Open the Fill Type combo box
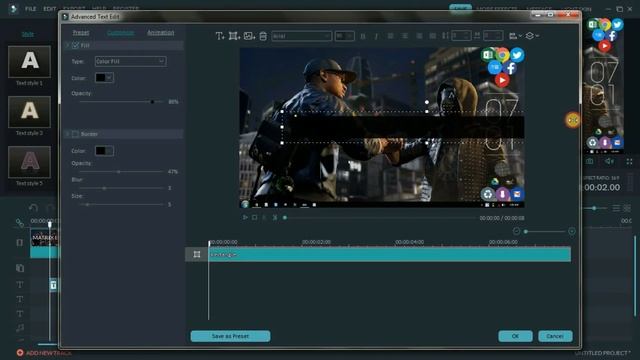The image size is (640, 360). click(130, 61)
